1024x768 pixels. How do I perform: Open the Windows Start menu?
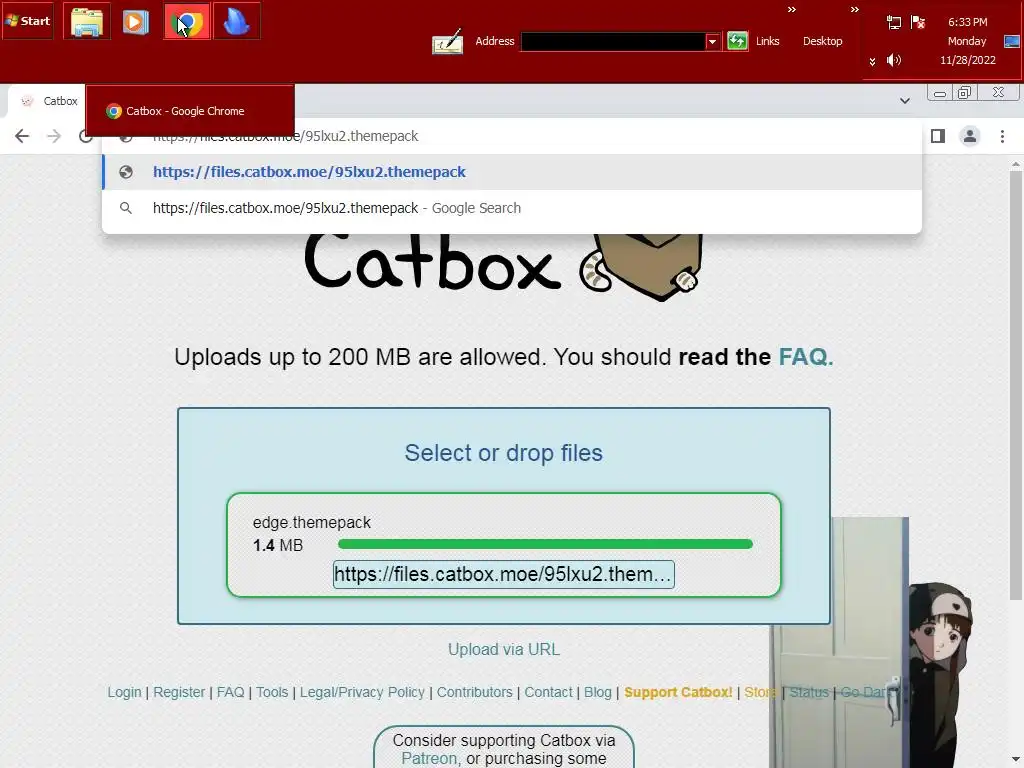tap(27, 21)
